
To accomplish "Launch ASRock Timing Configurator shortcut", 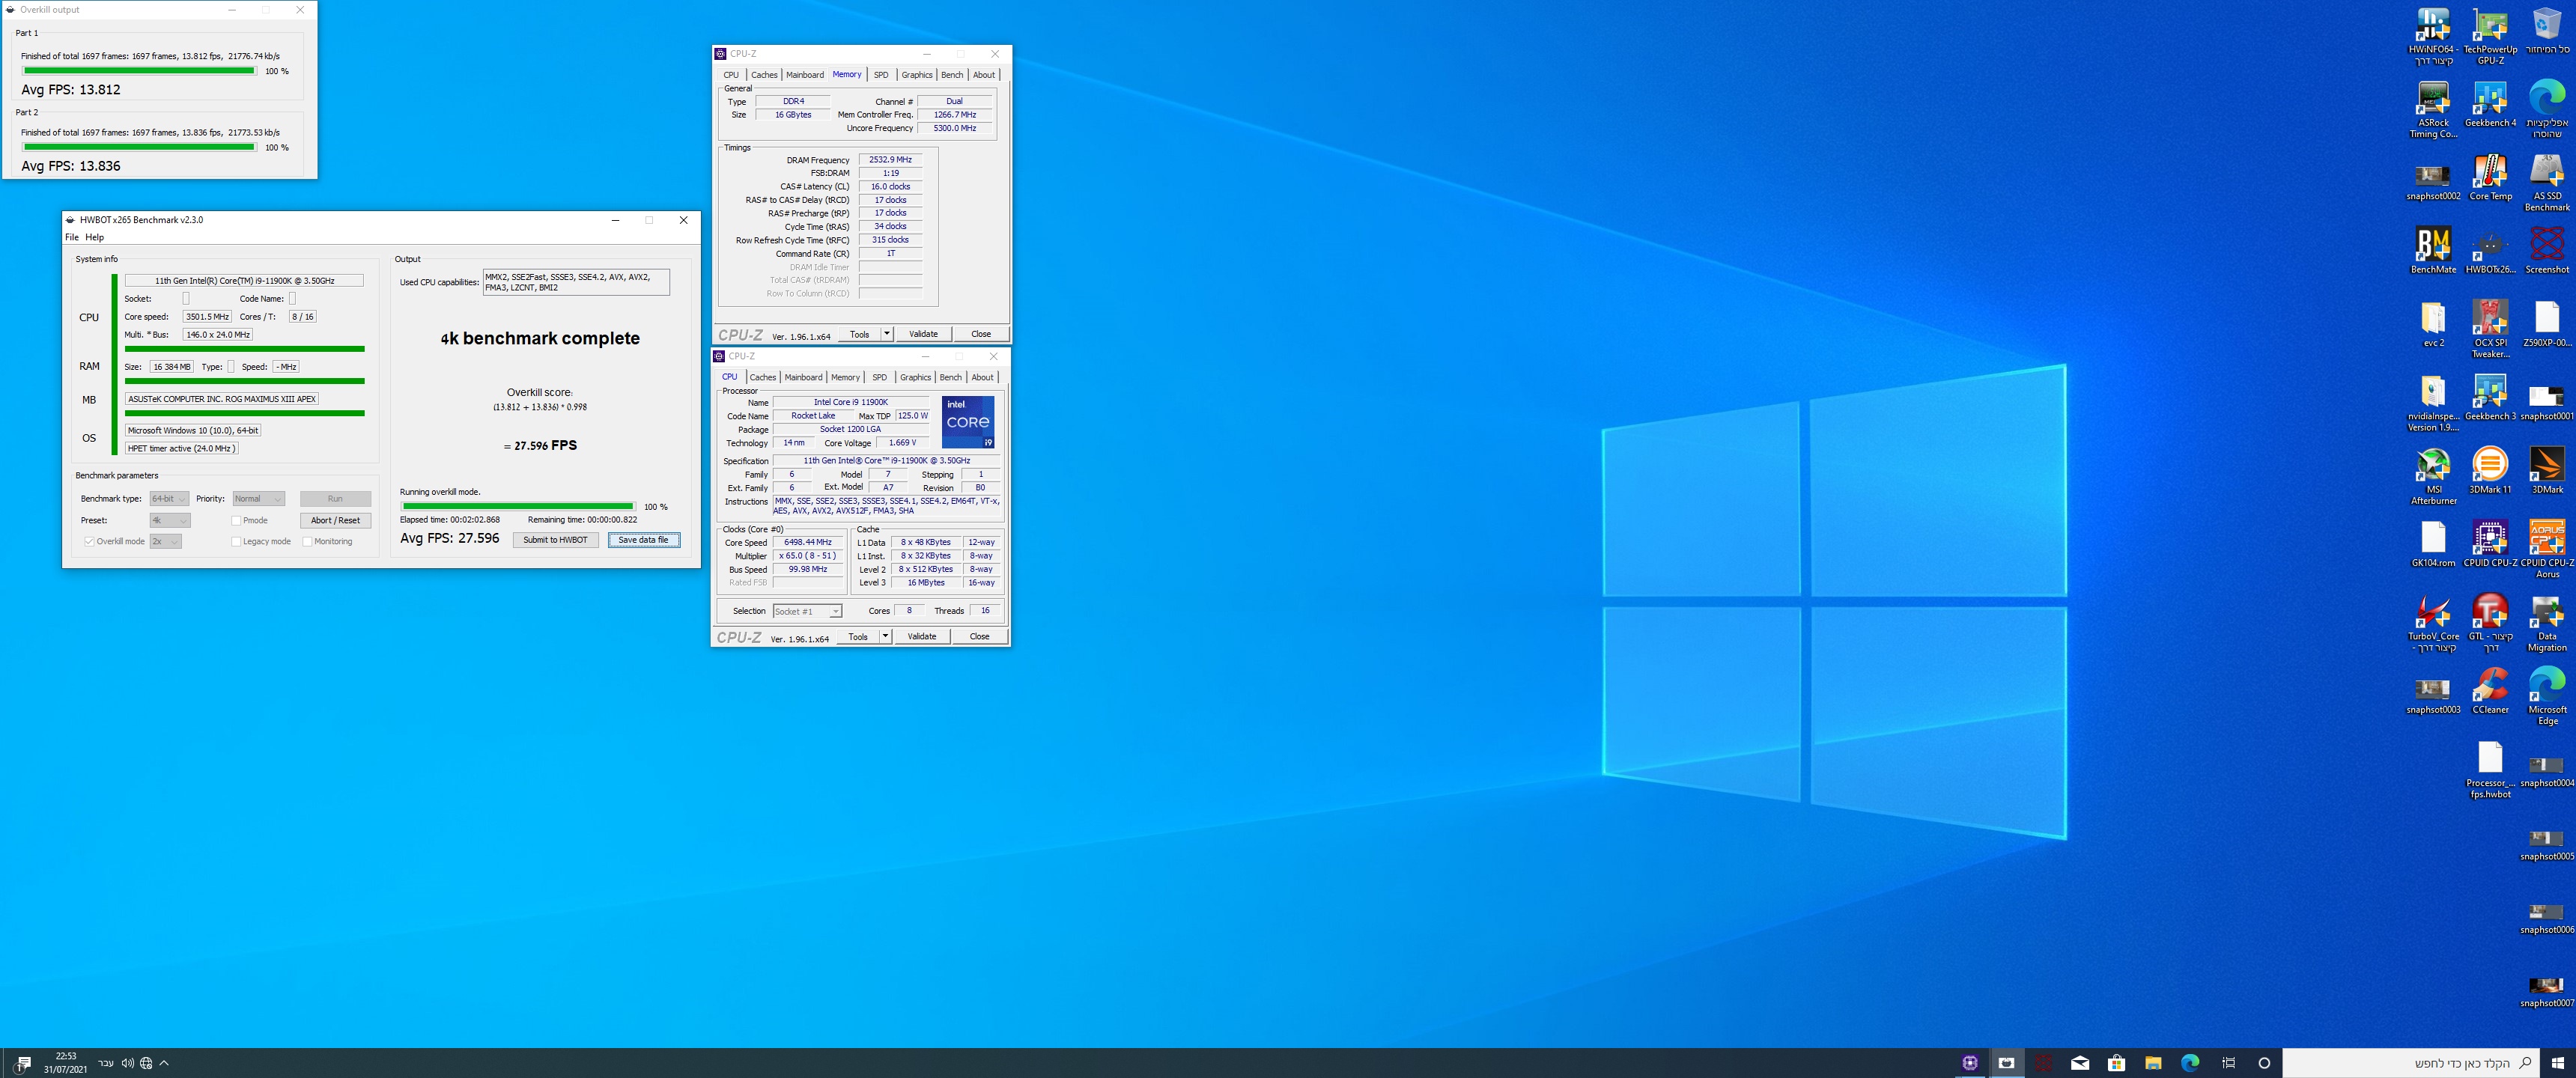I will [2433, 109].
